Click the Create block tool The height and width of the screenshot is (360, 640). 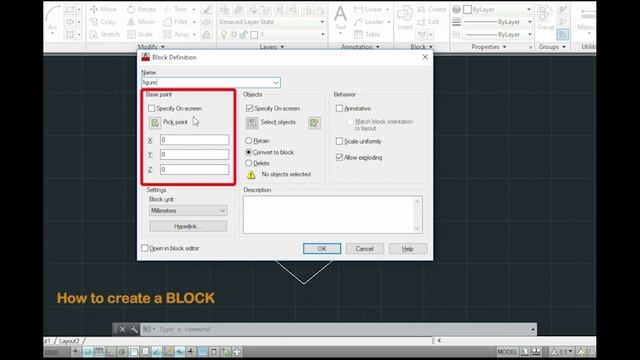click(x=431, y=9)
